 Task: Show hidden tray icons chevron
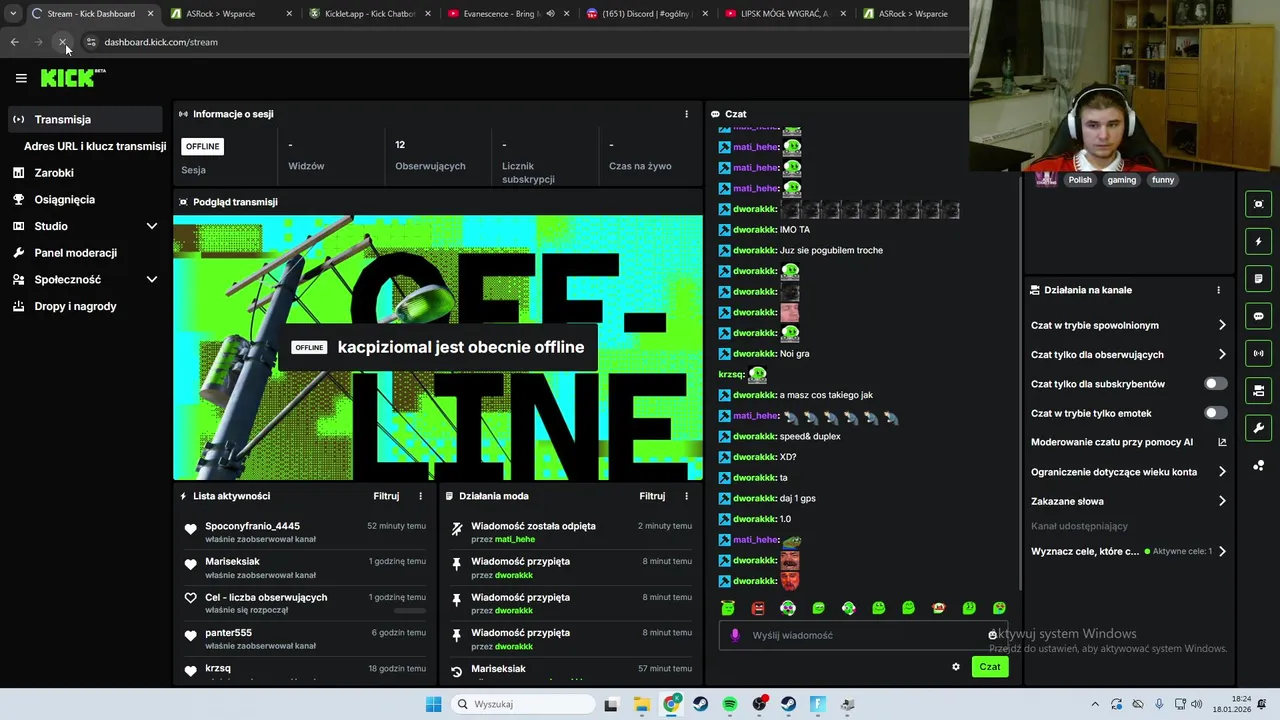point(1095,704)
